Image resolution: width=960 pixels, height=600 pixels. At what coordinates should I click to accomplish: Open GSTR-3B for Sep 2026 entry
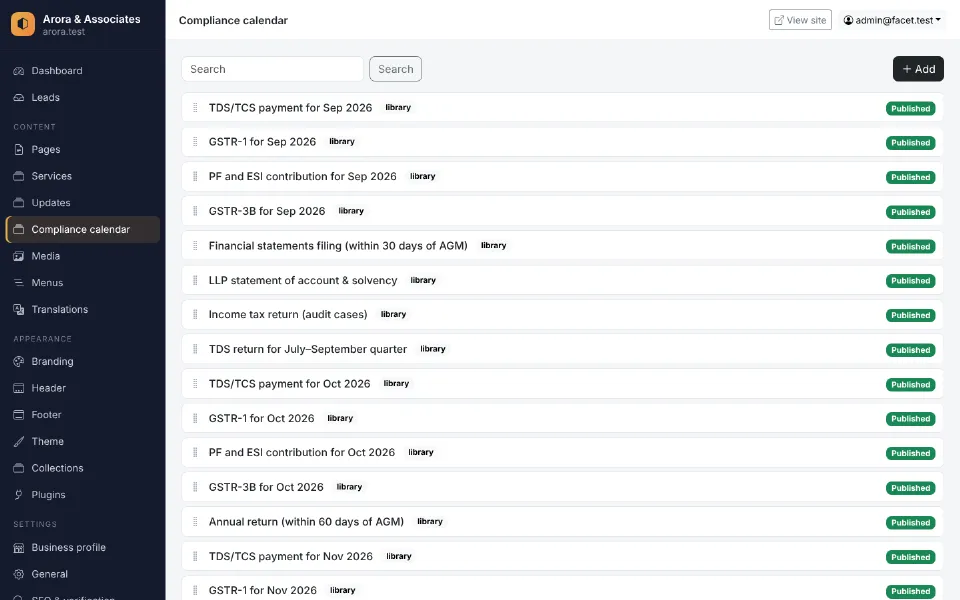tap(267, 211)
